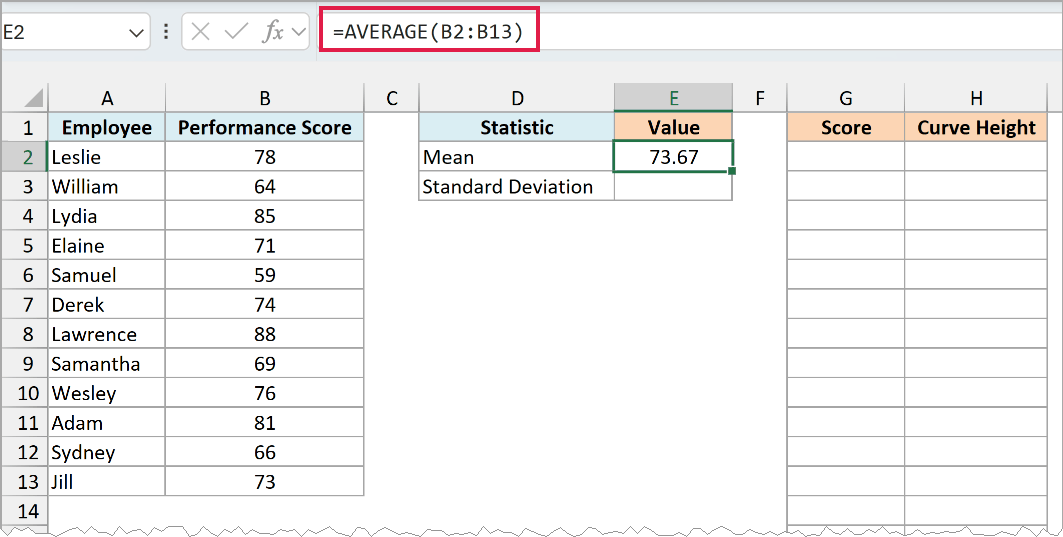Click Jill's score 73
Image resolution: width=1063 pixels, height=537 pixels.
(264, 481)
